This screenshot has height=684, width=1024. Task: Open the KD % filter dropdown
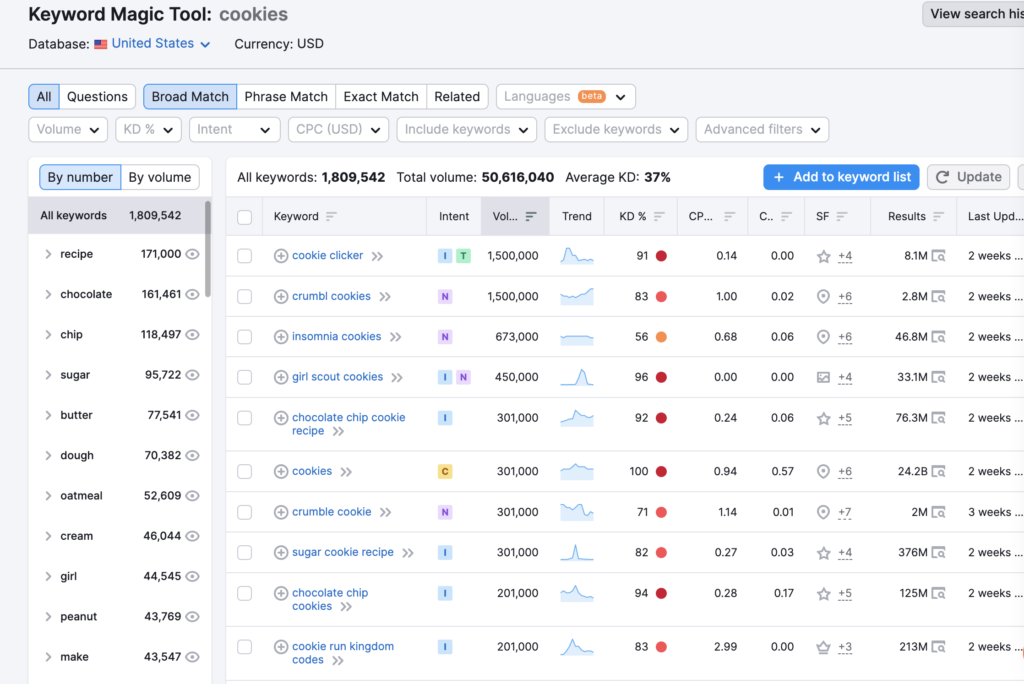(x=148, y=129)
